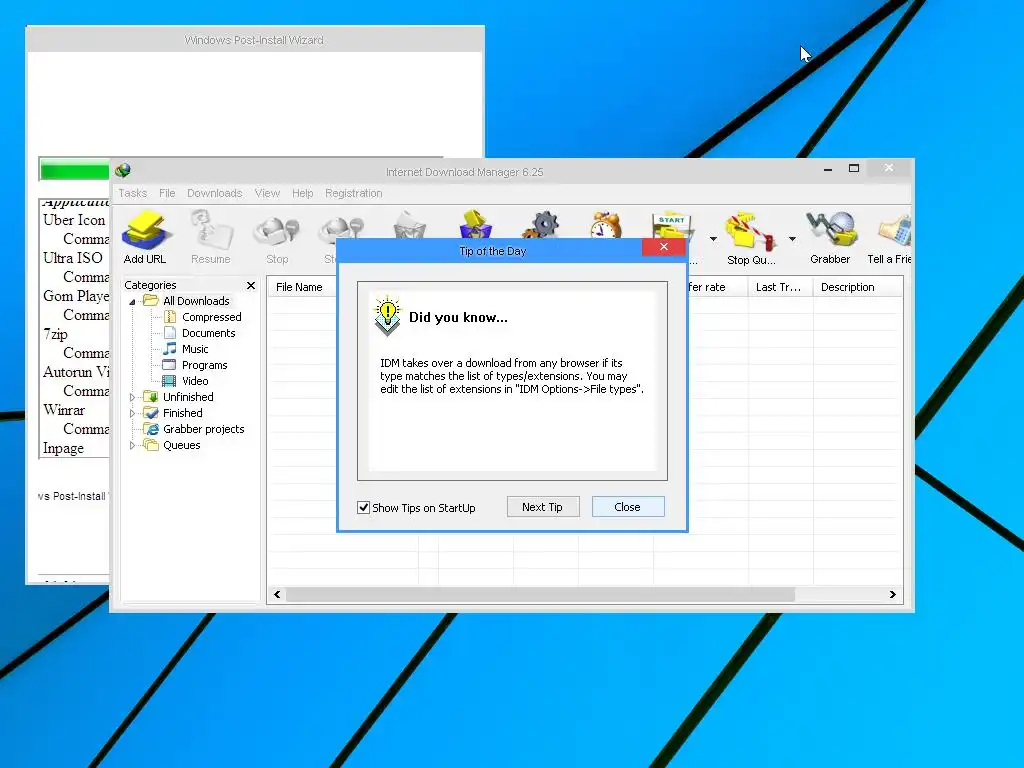Open the Downloads menu
This screenshot has height=768, width=1024.
[214, 193]
